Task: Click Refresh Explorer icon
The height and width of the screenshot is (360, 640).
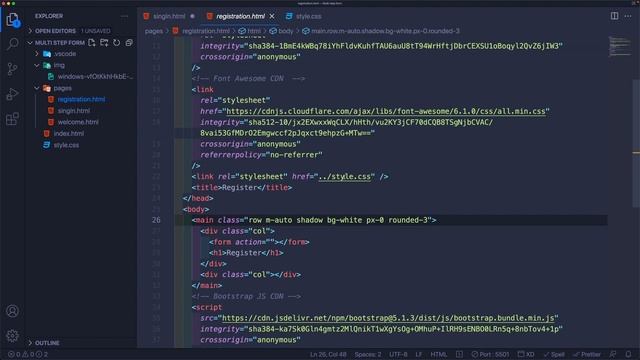Action: pyautogui.click(x=117, y=42)
